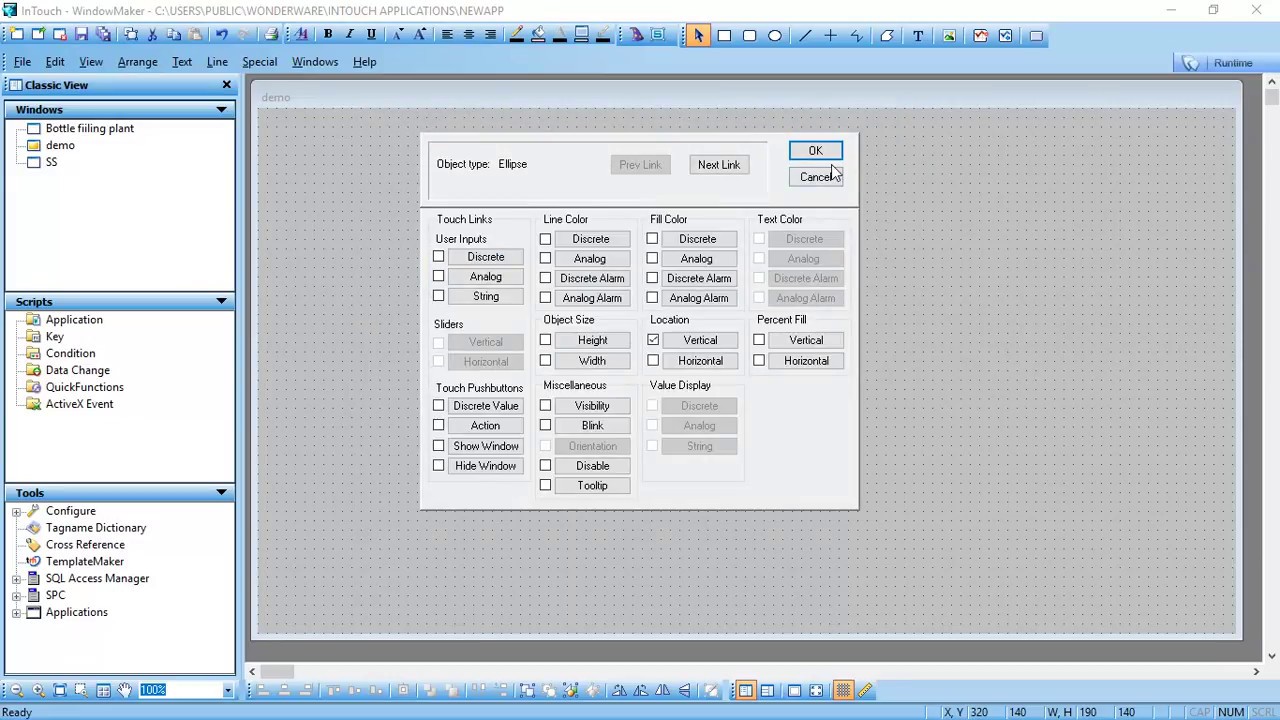
Task: Toggle Italic text formatting
Action: pos(349,35)
